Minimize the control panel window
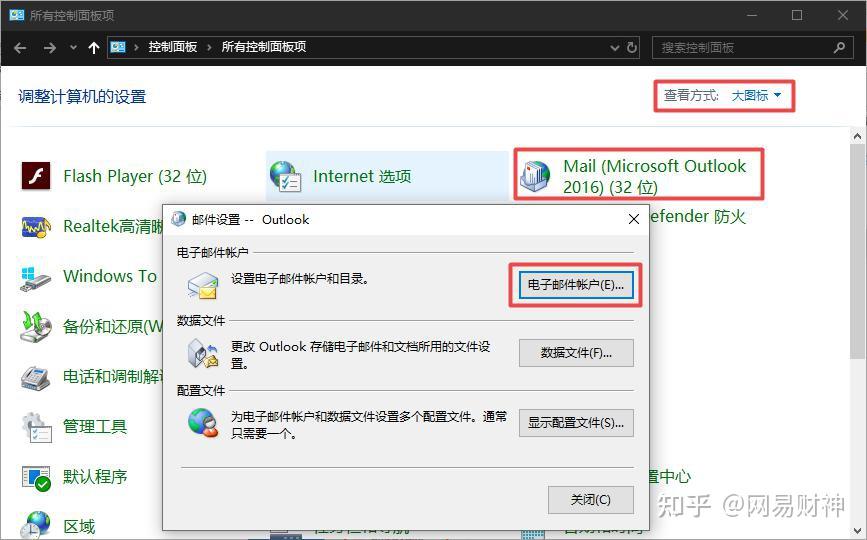Screen dimensions: 867x540 (751, 15)
